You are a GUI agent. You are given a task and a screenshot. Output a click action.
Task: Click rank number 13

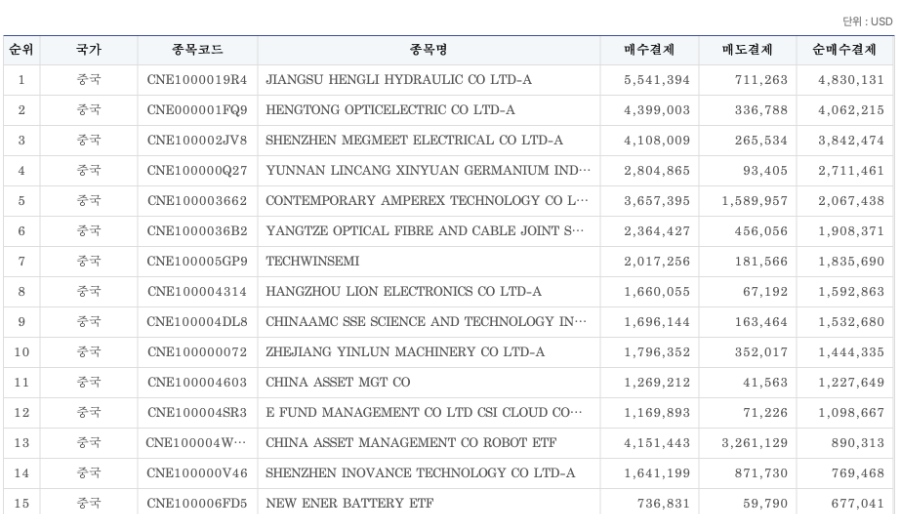(x=21, y=443)
